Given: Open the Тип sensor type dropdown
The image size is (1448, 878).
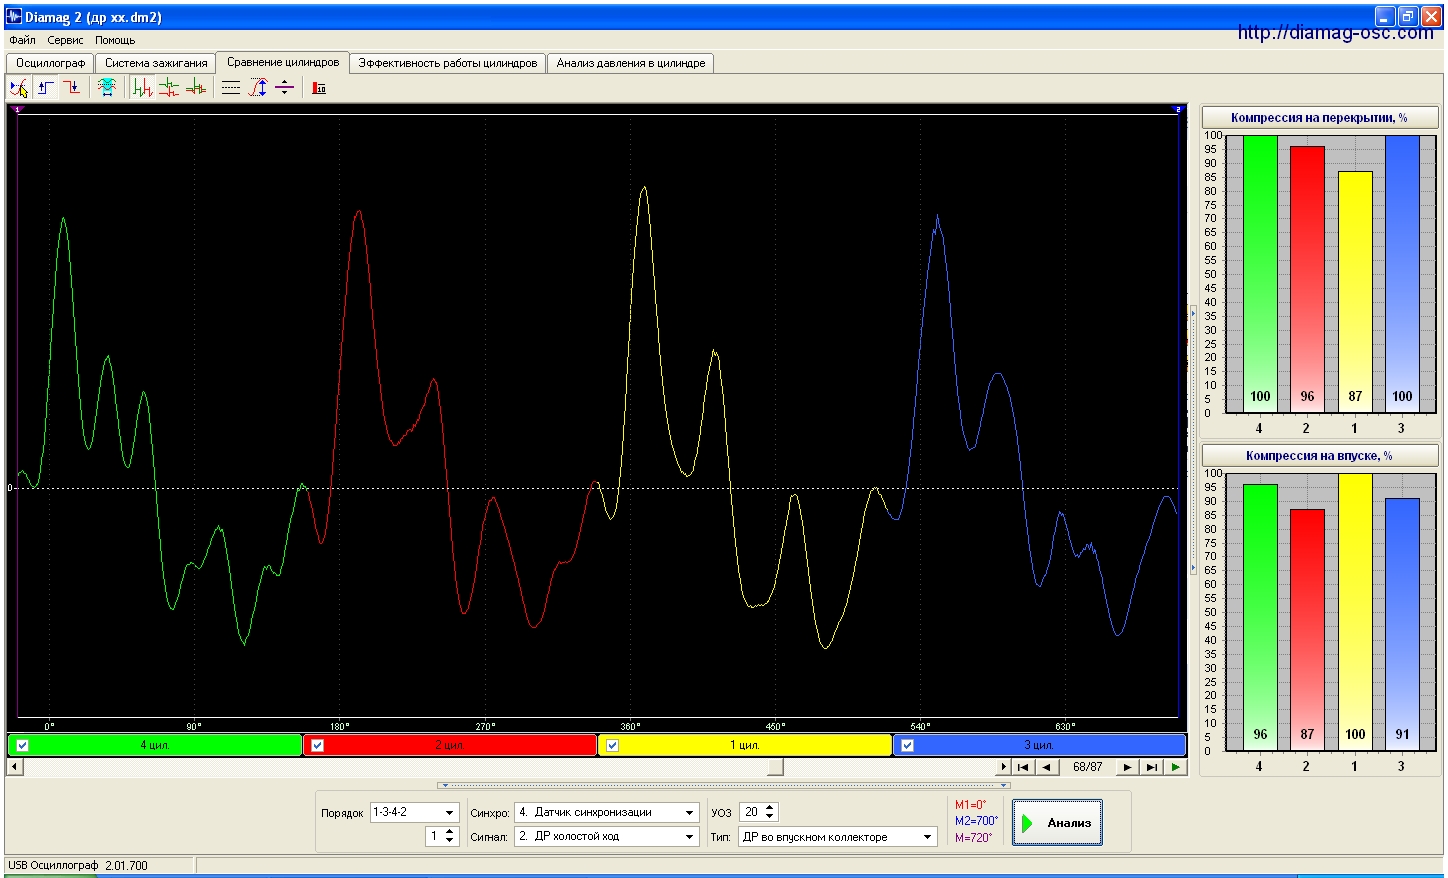Looking at the screenshot, I should point(927,836).
